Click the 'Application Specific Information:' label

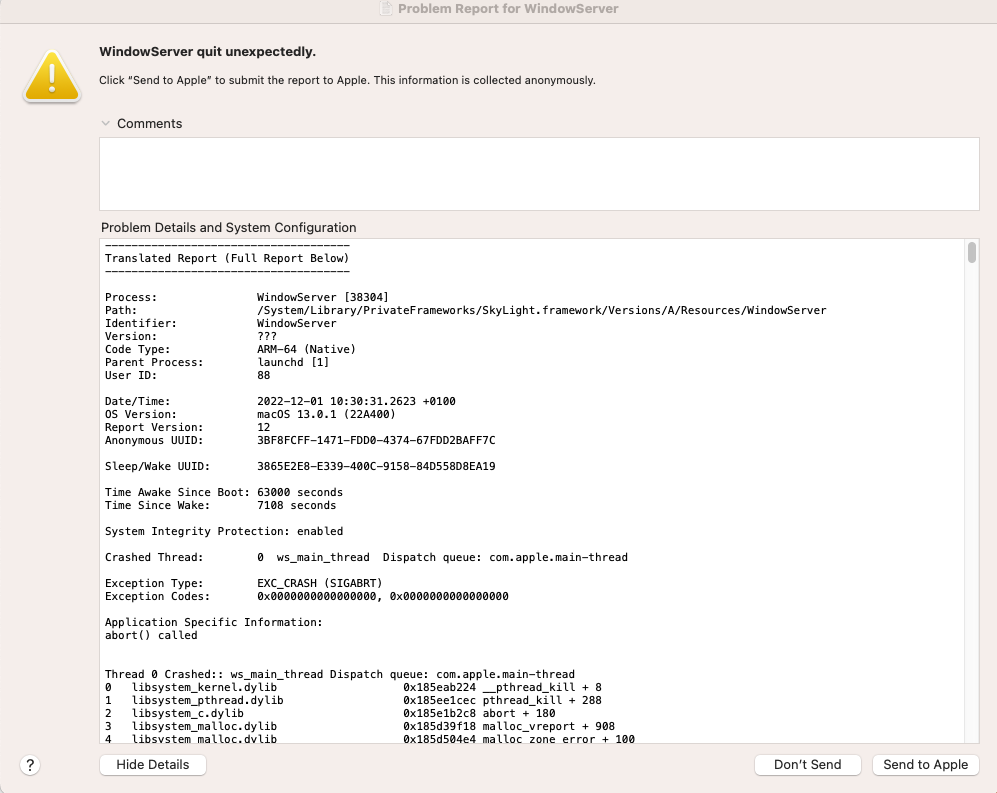click(x=214, y=622)
